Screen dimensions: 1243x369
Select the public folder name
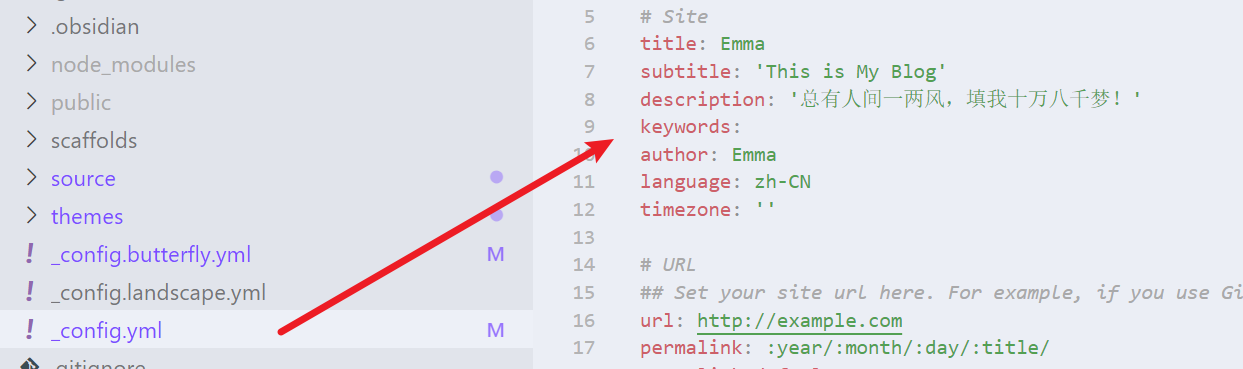pos(81,103)
